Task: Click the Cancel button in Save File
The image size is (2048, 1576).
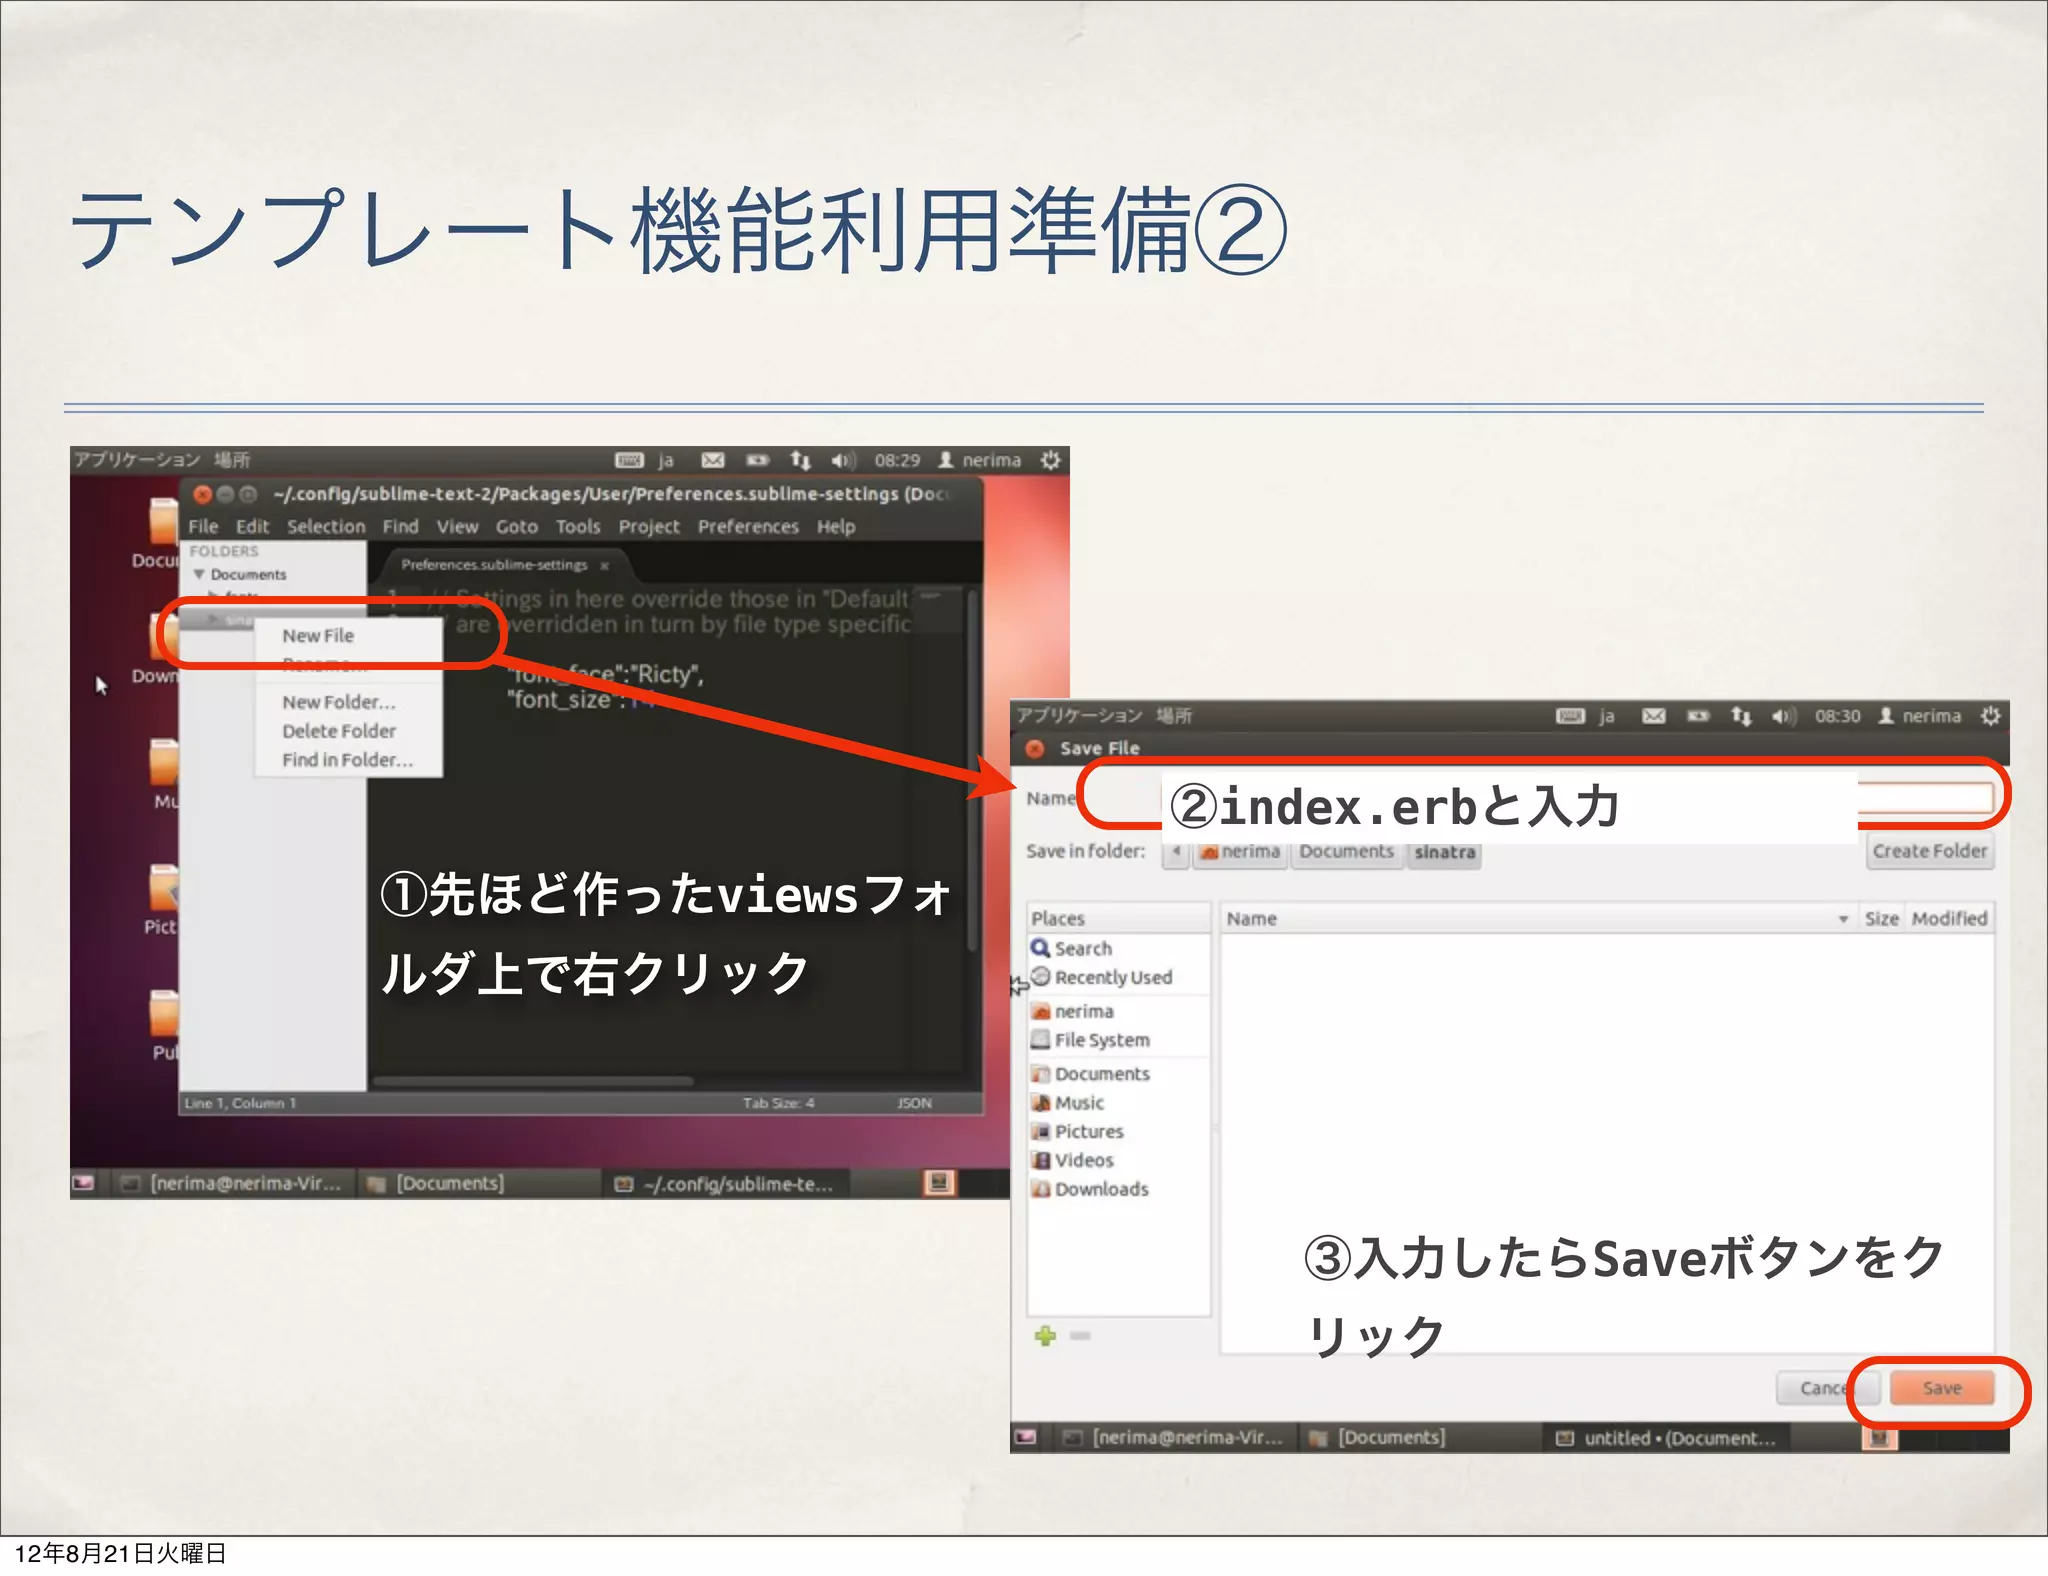Action: [x=1828, y=1388]
